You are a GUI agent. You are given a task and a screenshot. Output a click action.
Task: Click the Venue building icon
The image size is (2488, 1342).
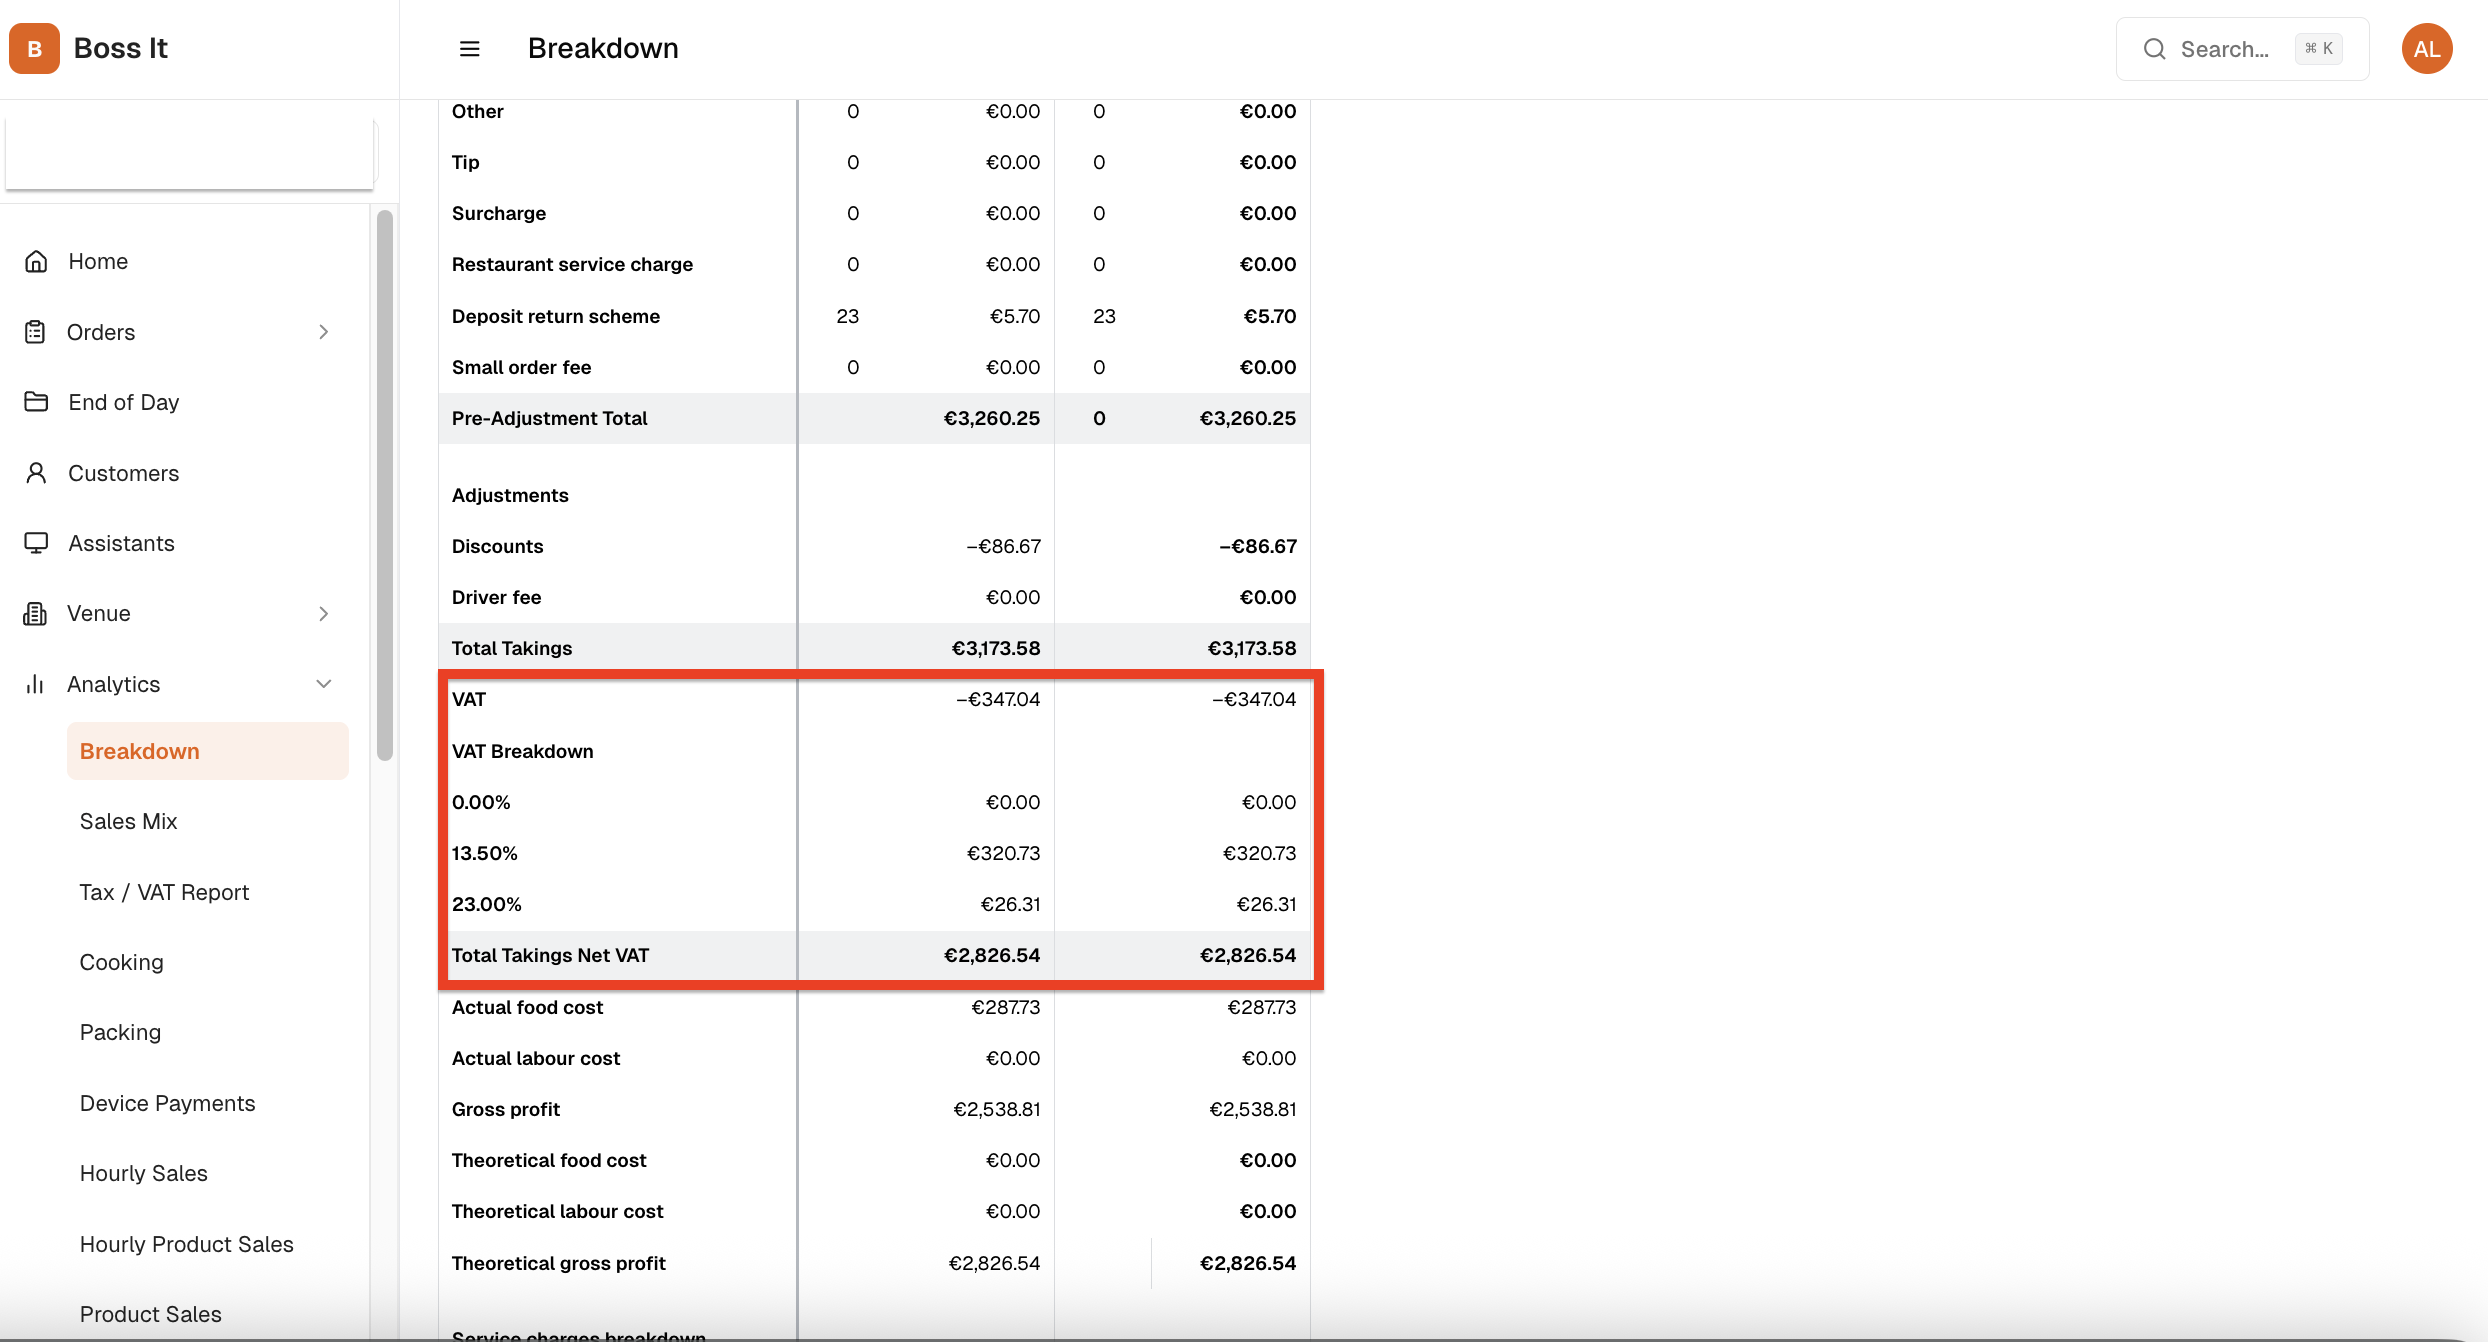pos(35,613)
